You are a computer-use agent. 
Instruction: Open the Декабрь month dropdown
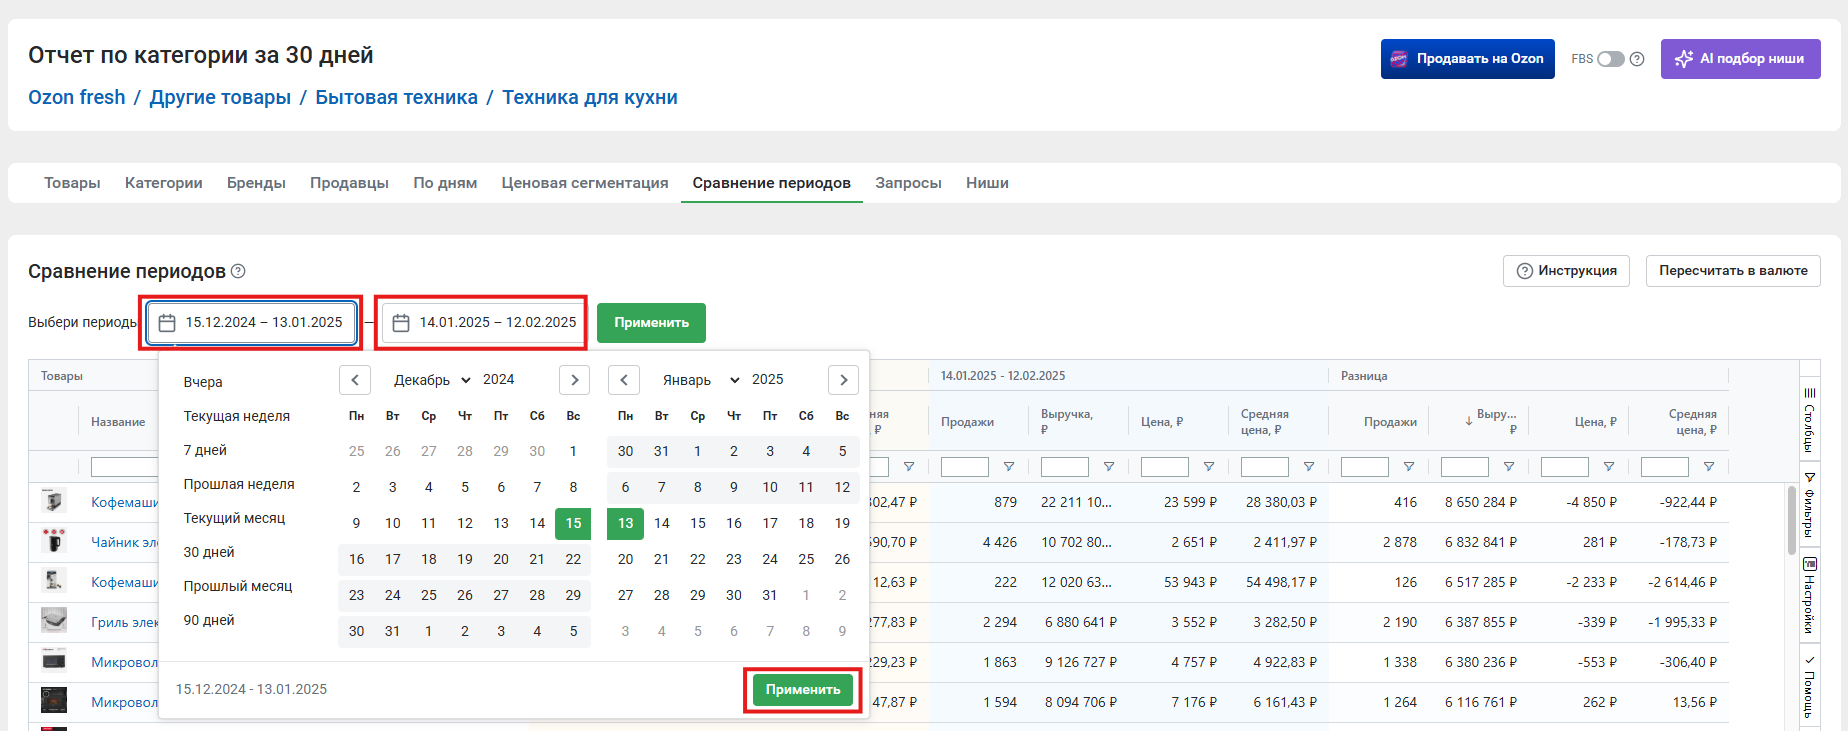431,380
